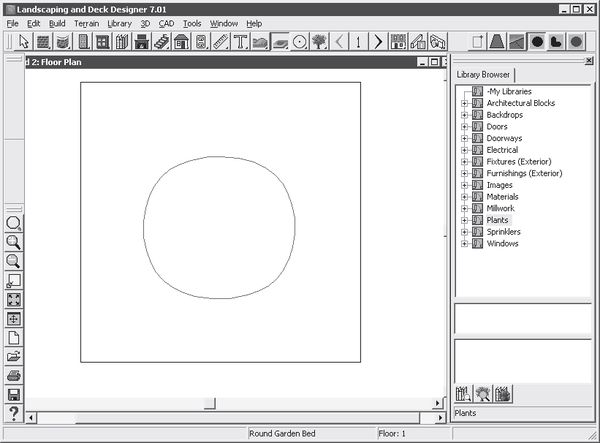Select Materials in the library tree
The image size is (600, 443).
[x=504, y=197]
